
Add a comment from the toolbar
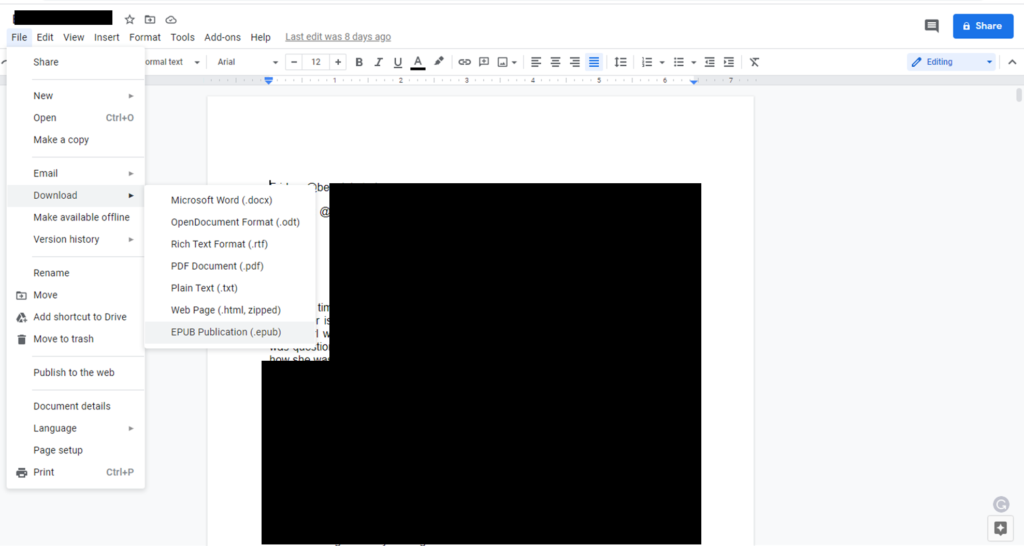tap(484, 62)
